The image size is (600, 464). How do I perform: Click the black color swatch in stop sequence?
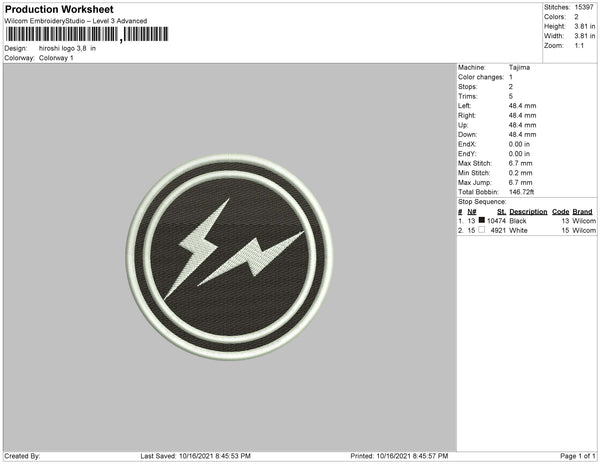point(482,220)
